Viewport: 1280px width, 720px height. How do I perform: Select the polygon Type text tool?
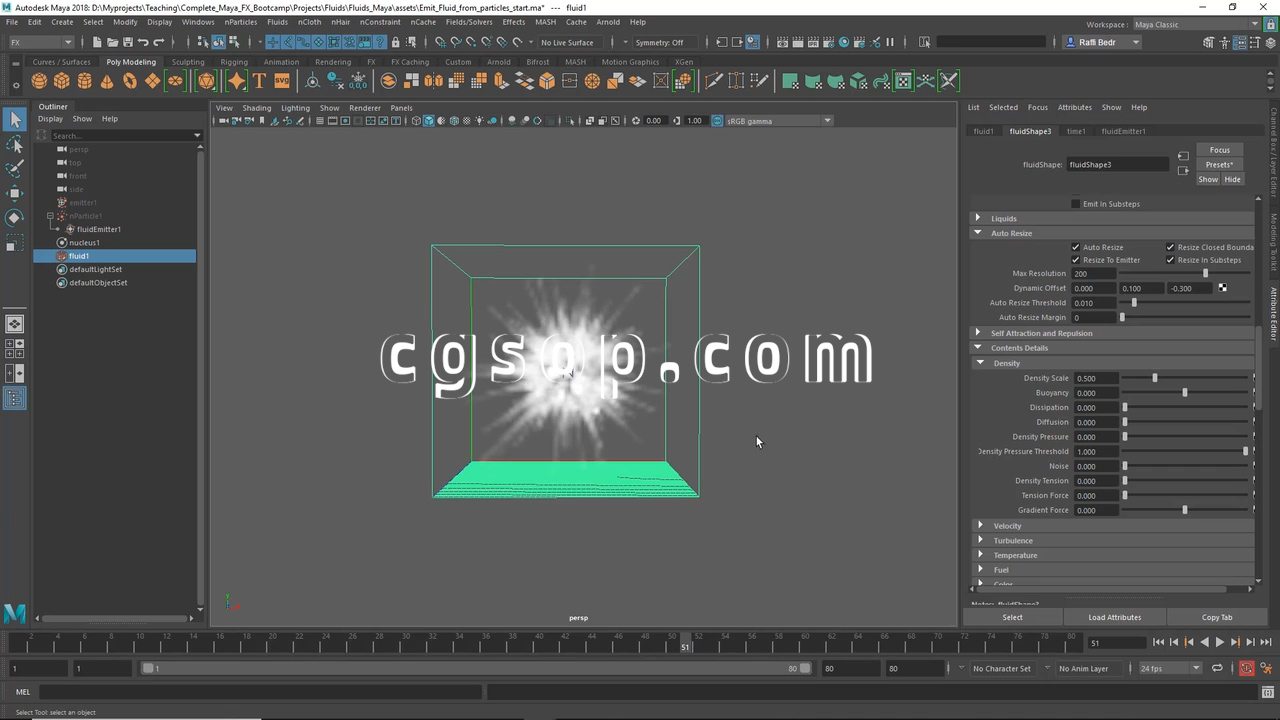click(x=259, y=81)
